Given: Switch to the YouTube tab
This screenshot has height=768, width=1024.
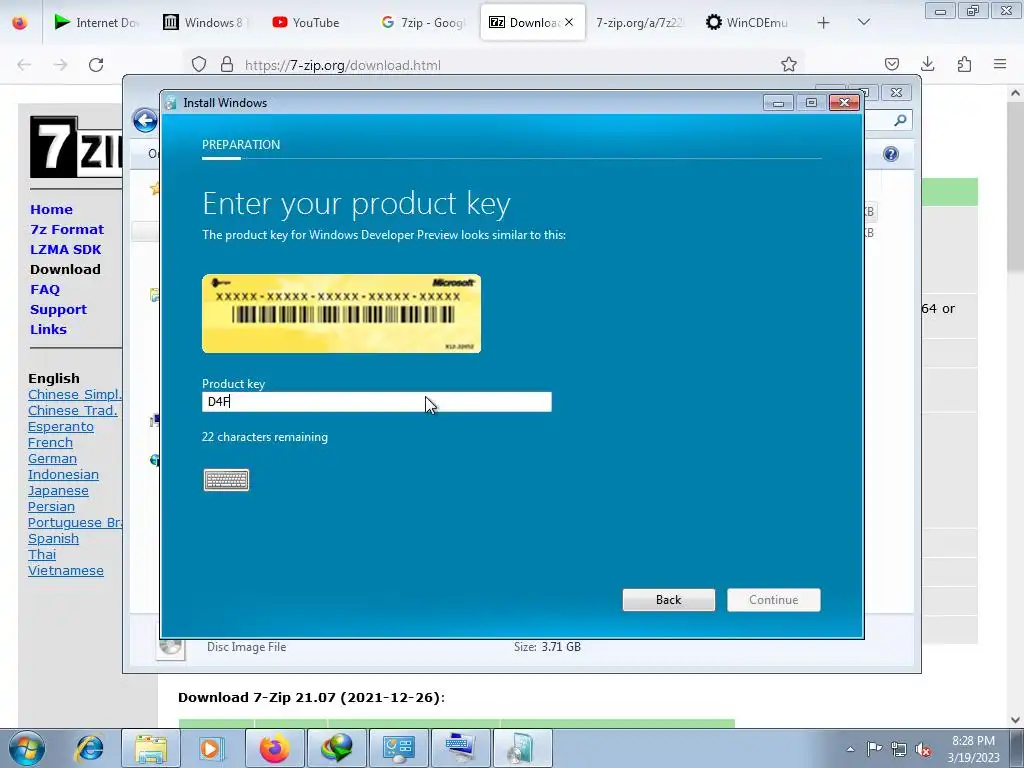Looking at the screenshot, I should 314,22.
